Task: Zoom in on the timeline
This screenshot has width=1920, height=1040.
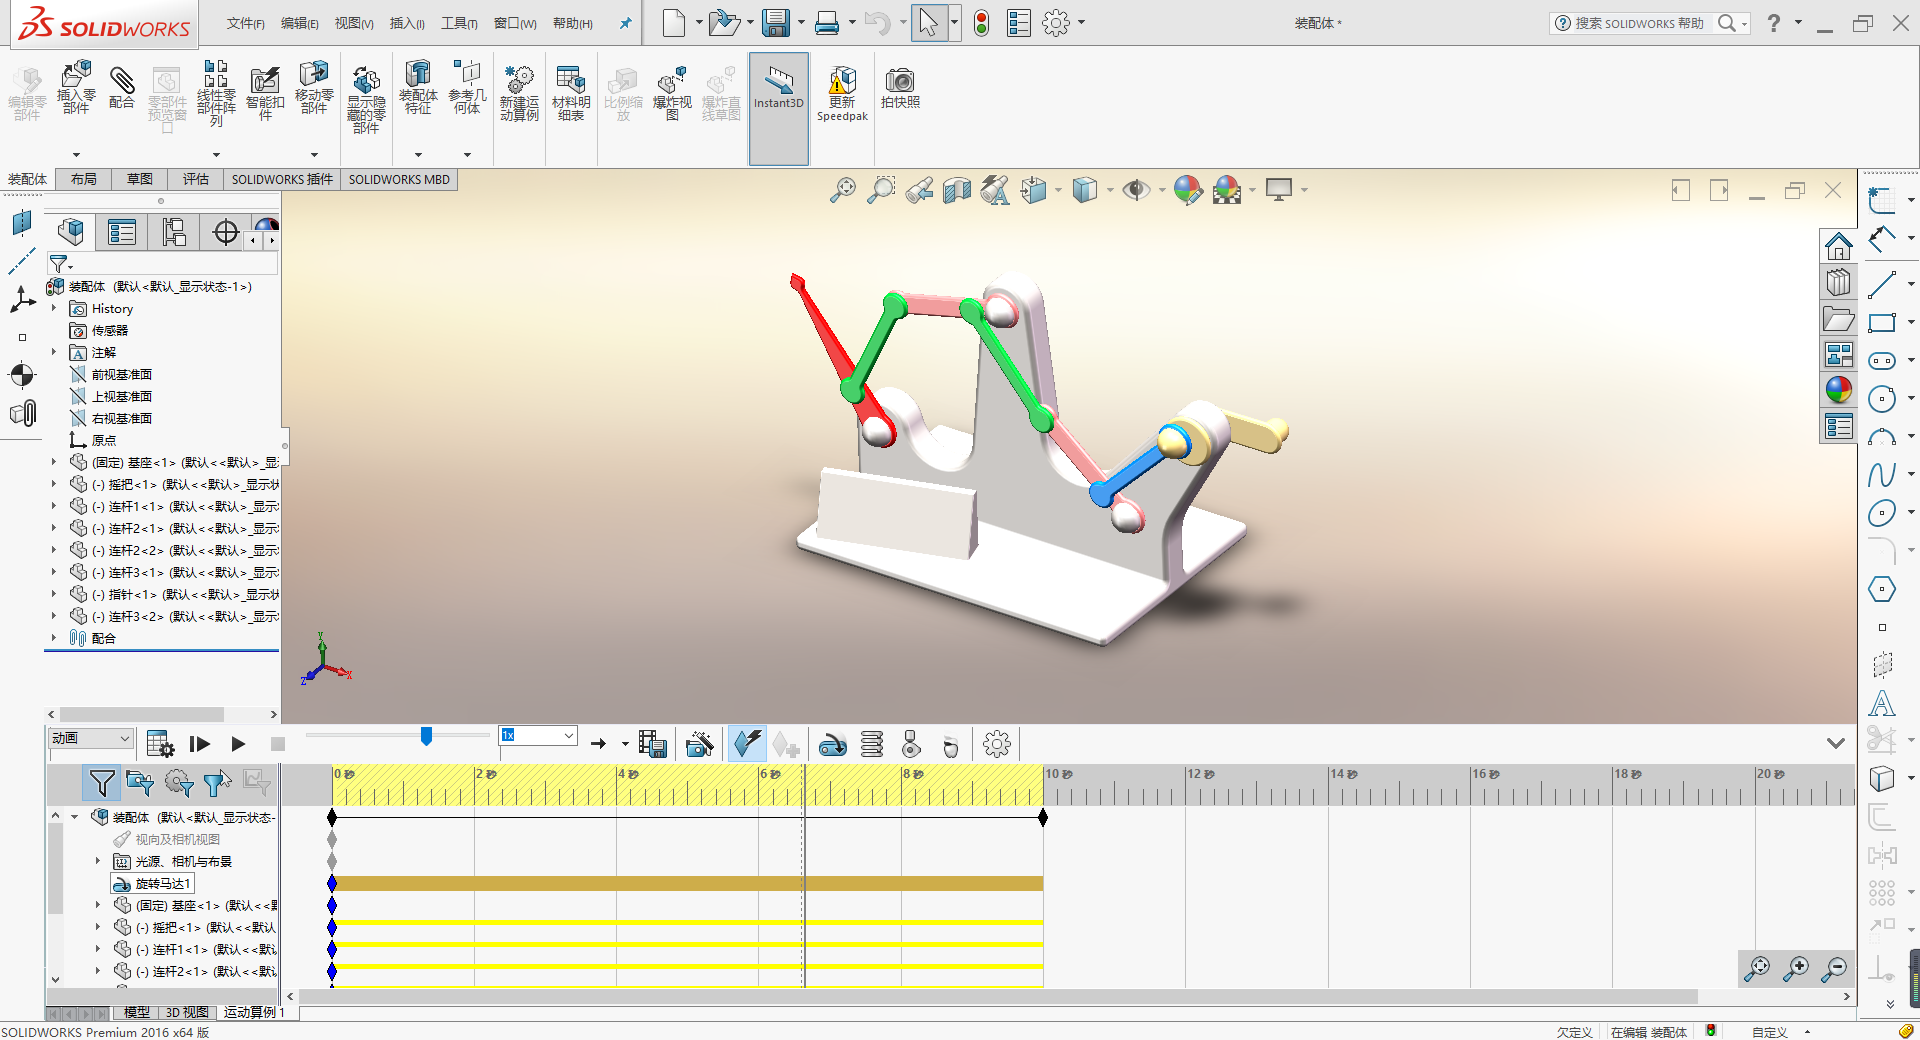Action: (1796, 968)
